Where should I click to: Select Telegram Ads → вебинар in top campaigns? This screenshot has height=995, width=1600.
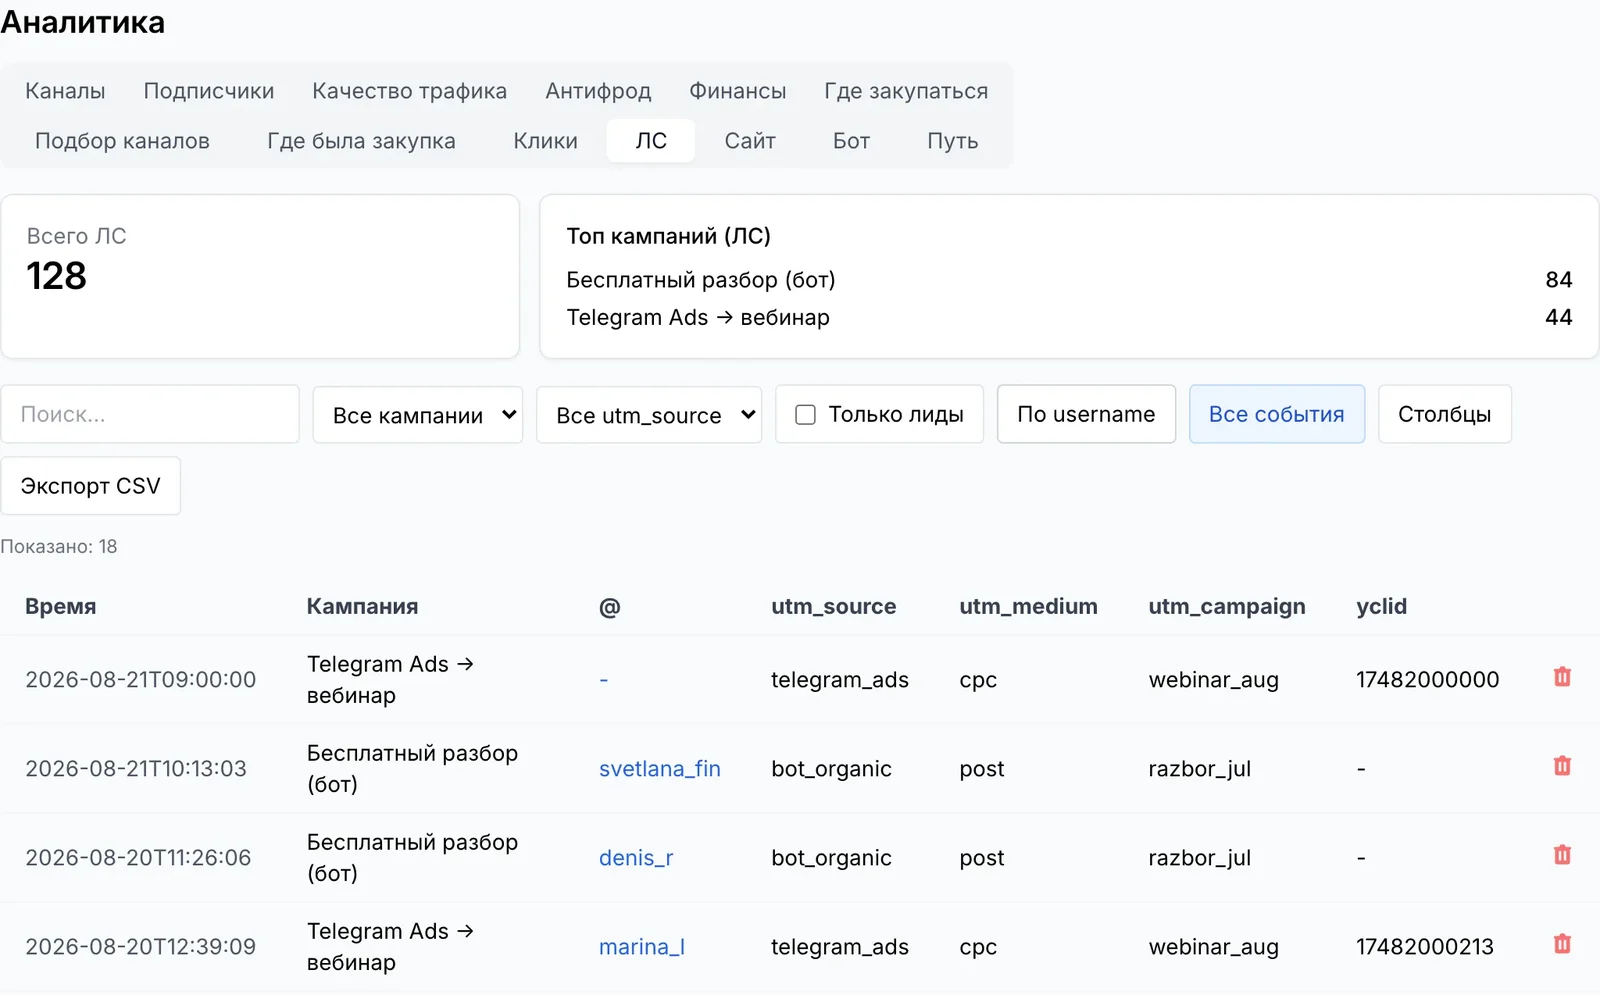(698, 317)
